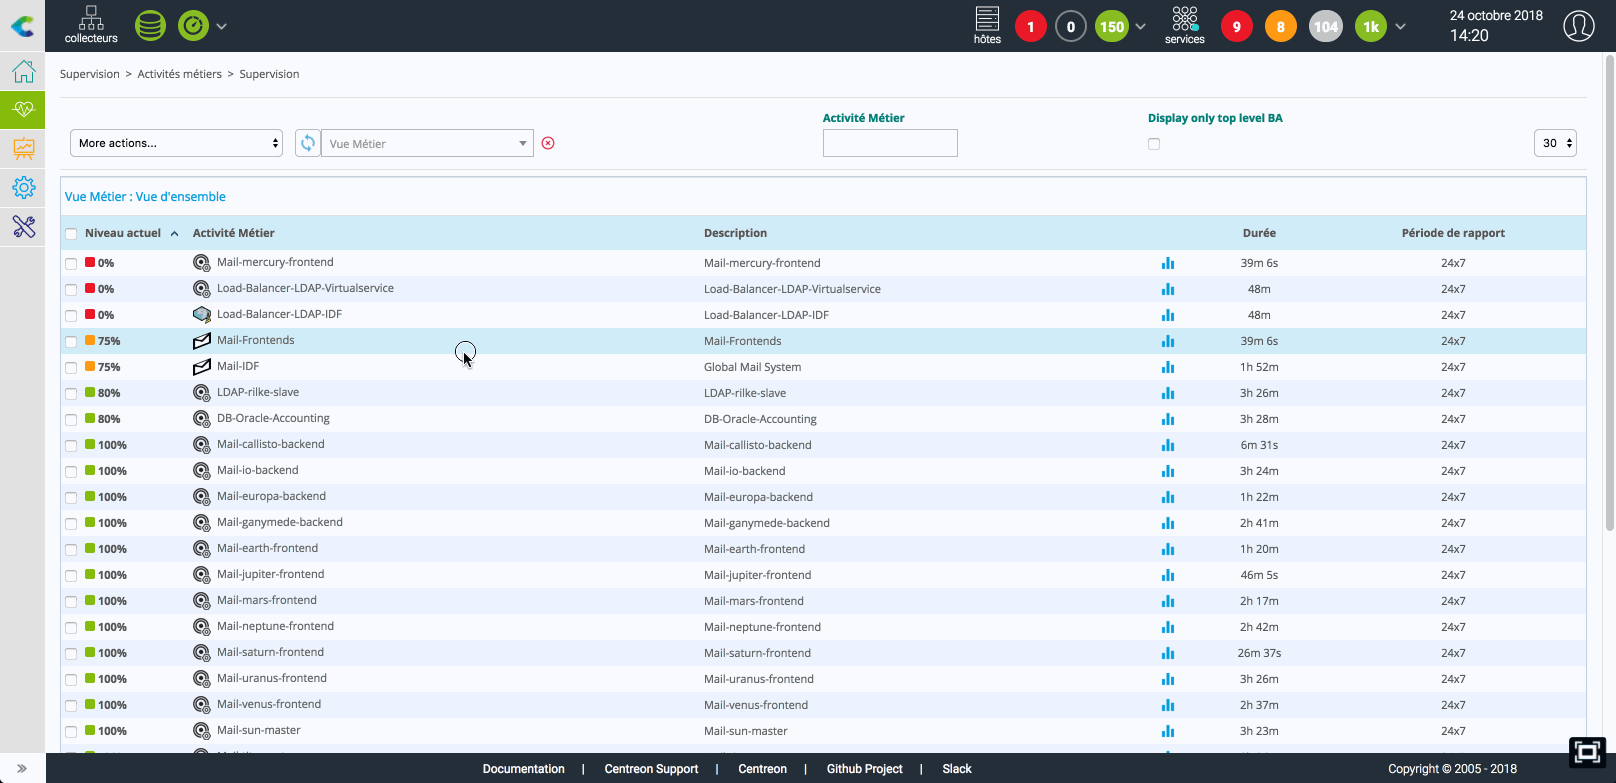Viewport: 1616px width, 783px height.
Task: Click the green database status icon
Action: tap(150, 26)
